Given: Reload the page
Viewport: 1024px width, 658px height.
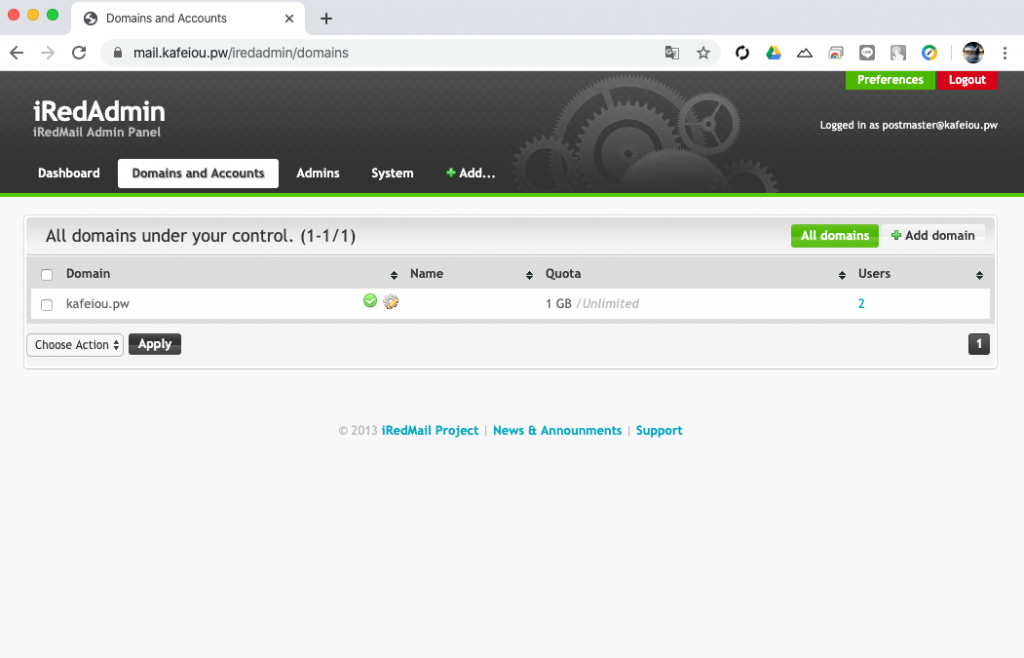Looking at the screenshot, I should click(x=79, y=53).
